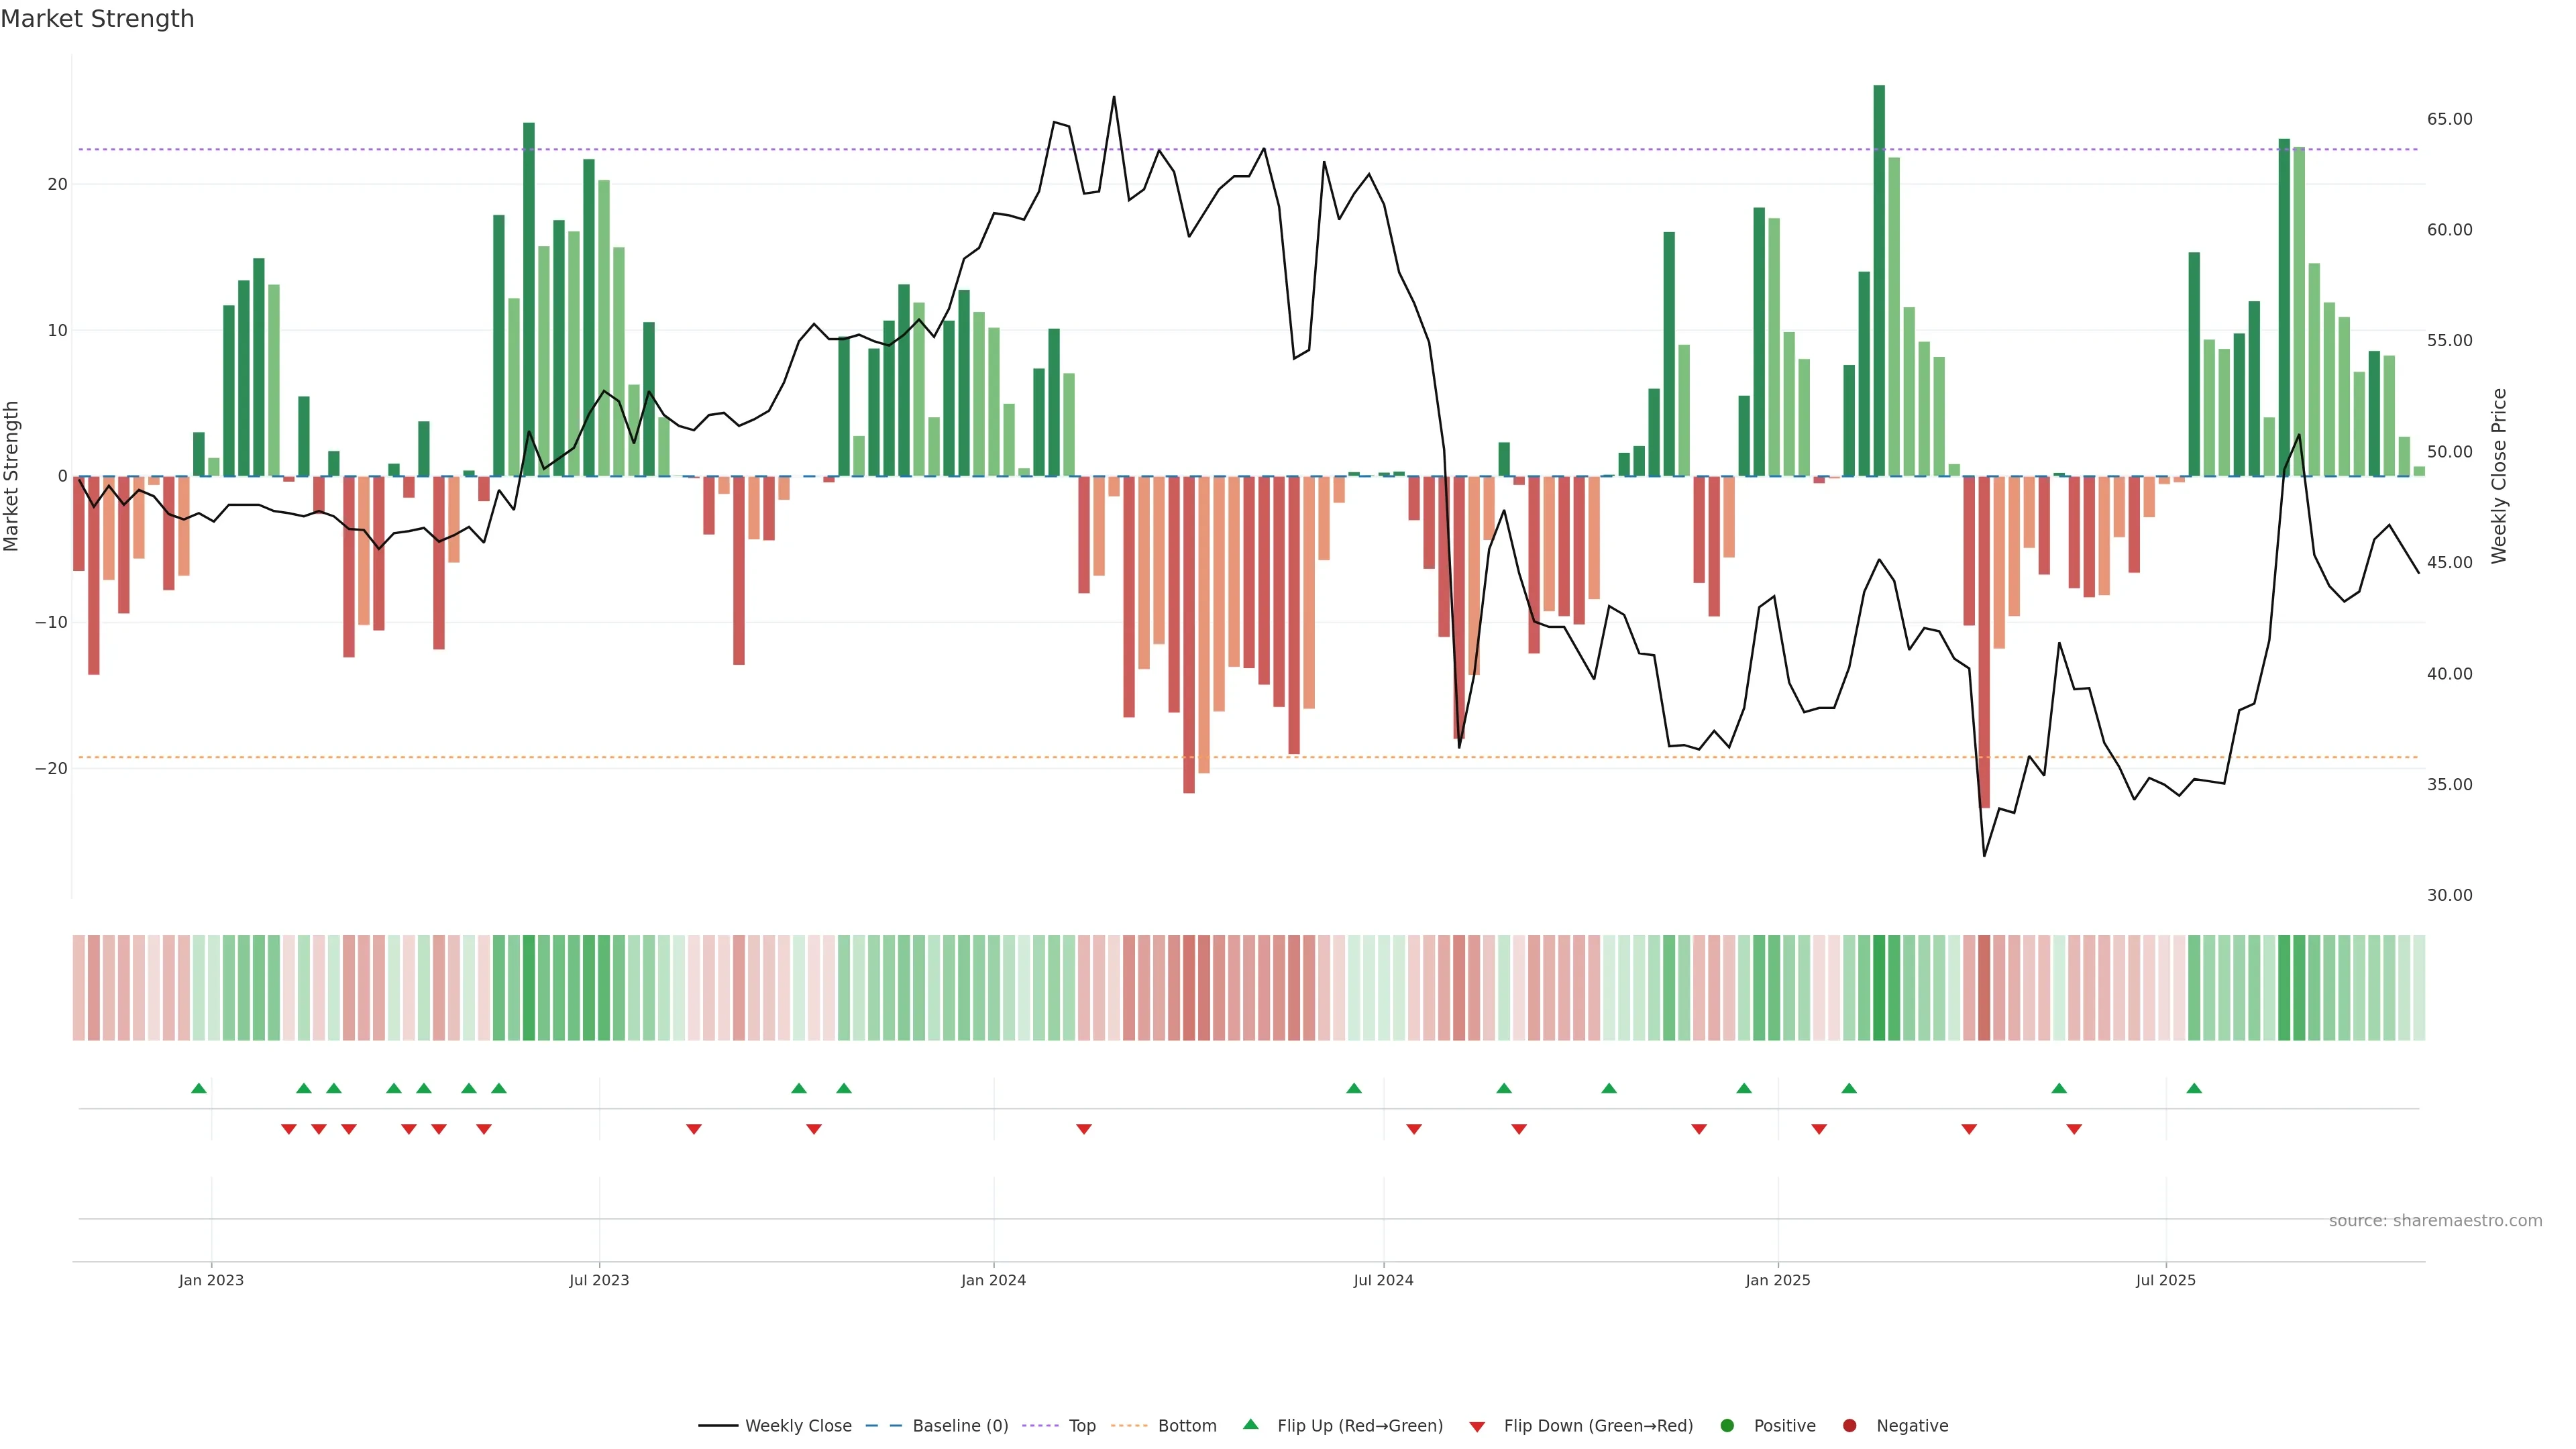2576x1449 pixels.
Task: Click the last green flip-up triangle after Jul 2025
Action: 2194,1088
